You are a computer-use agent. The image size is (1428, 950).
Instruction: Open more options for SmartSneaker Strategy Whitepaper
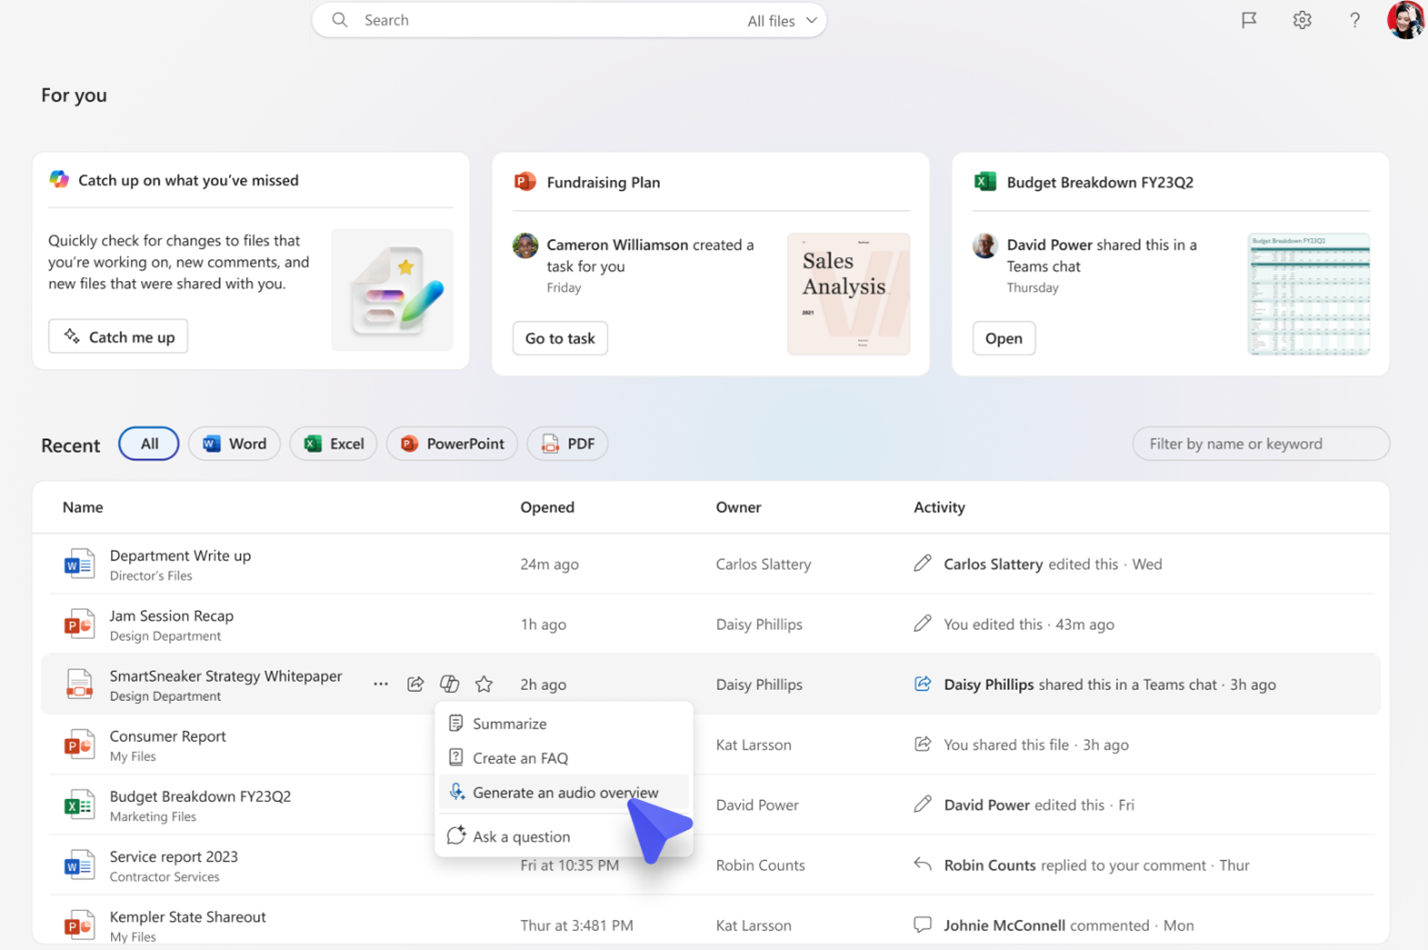click(380, 683)
